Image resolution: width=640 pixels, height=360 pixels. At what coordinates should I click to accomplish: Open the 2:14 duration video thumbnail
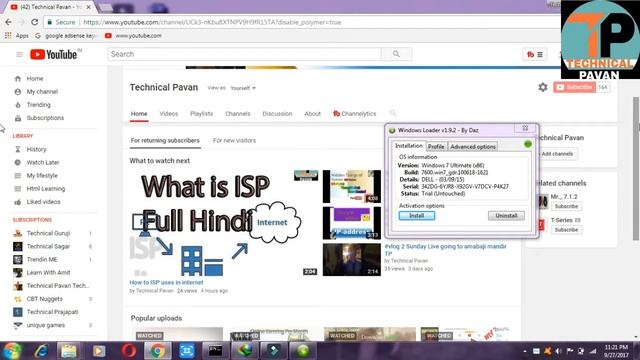point(351,260)
